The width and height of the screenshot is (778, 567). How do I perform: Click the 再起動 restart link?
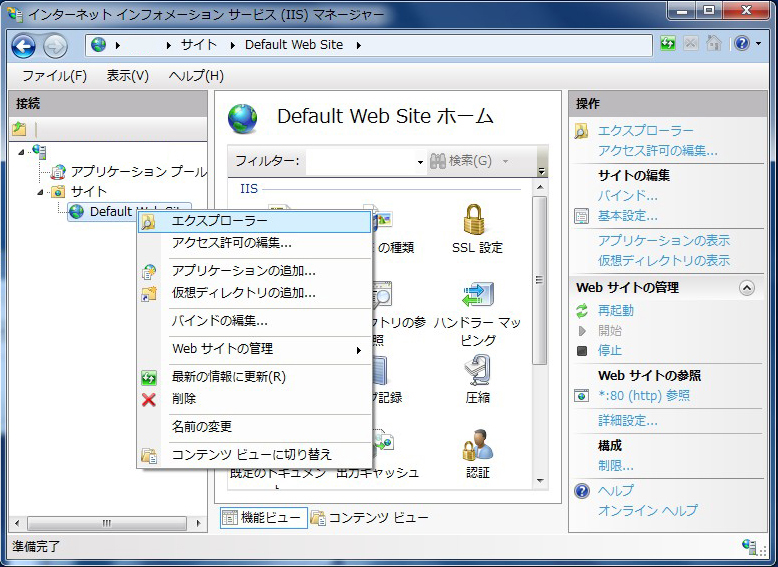[x=616, y=311]
